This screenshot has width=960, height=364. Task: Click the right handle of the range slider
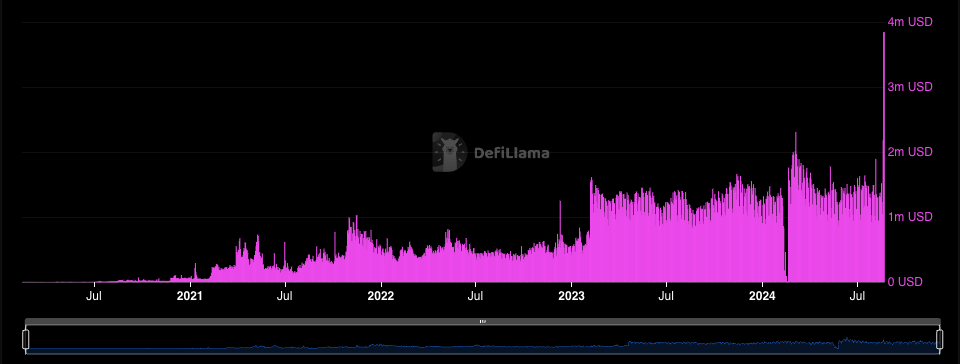click(x=940, y=340)
